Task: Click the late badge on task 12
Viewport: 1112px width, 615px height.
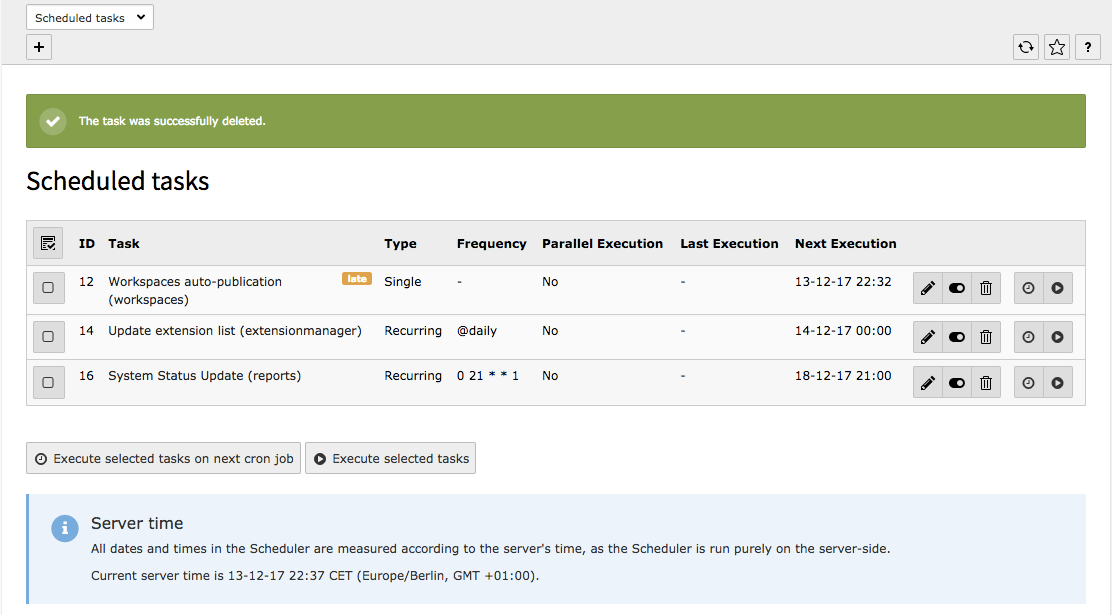Action: (357, 279)
